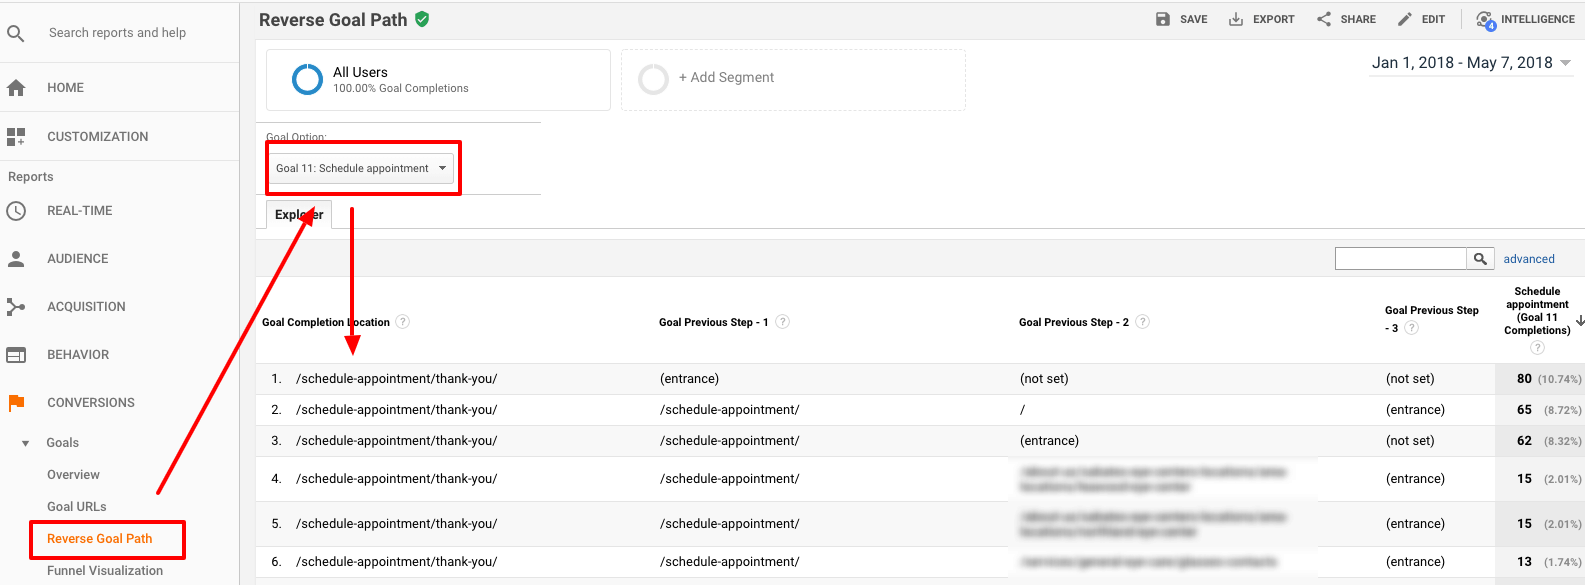This screenshot has width=1585, height=585.
Task: Click the advanced filter link
Action: pyautogui.click(x=1529, y=259)
